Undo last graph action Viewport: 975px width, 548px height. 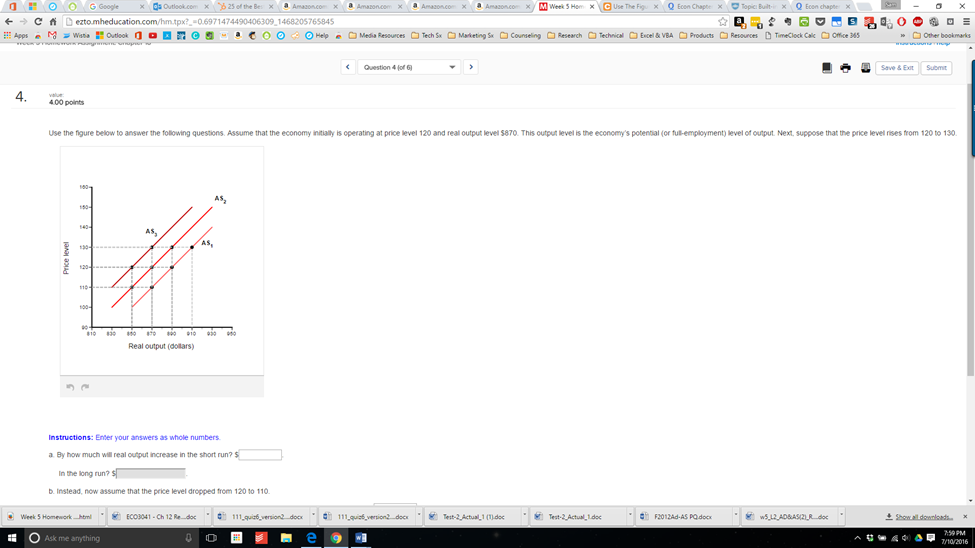click(x=70, y=387)
